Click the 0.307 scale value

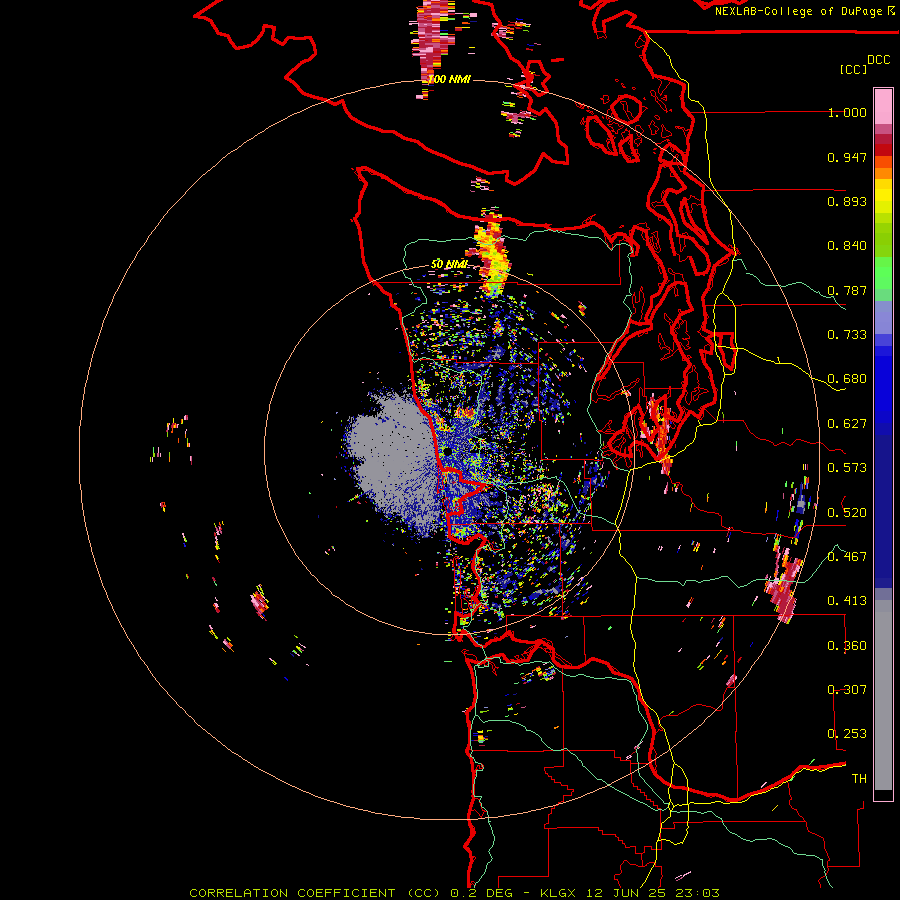[x=847, y=689]
